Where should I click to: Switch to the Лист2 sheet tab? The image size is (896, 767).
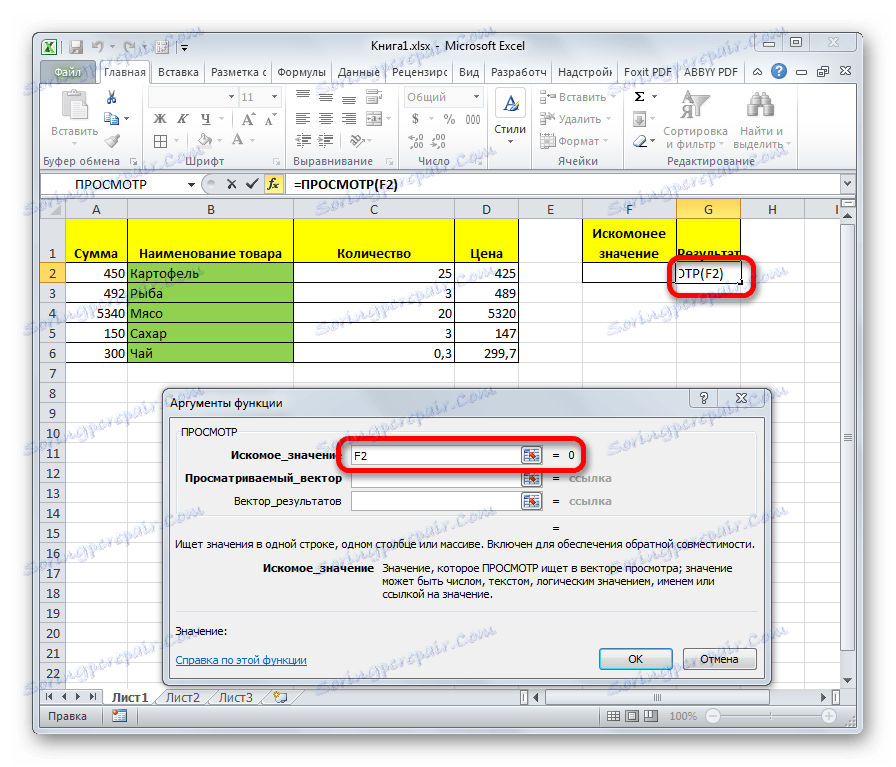pos(183,698)
